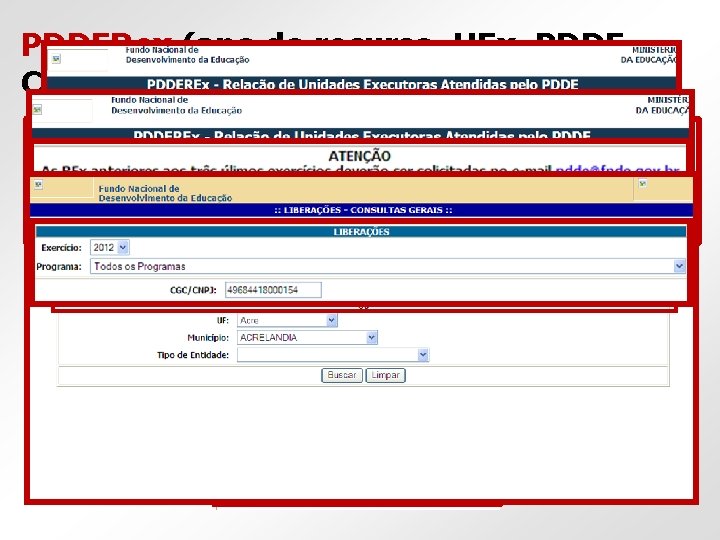Click the CGC/CNPJ input field
Screen dimensions: 720x540
click(273, 290)
